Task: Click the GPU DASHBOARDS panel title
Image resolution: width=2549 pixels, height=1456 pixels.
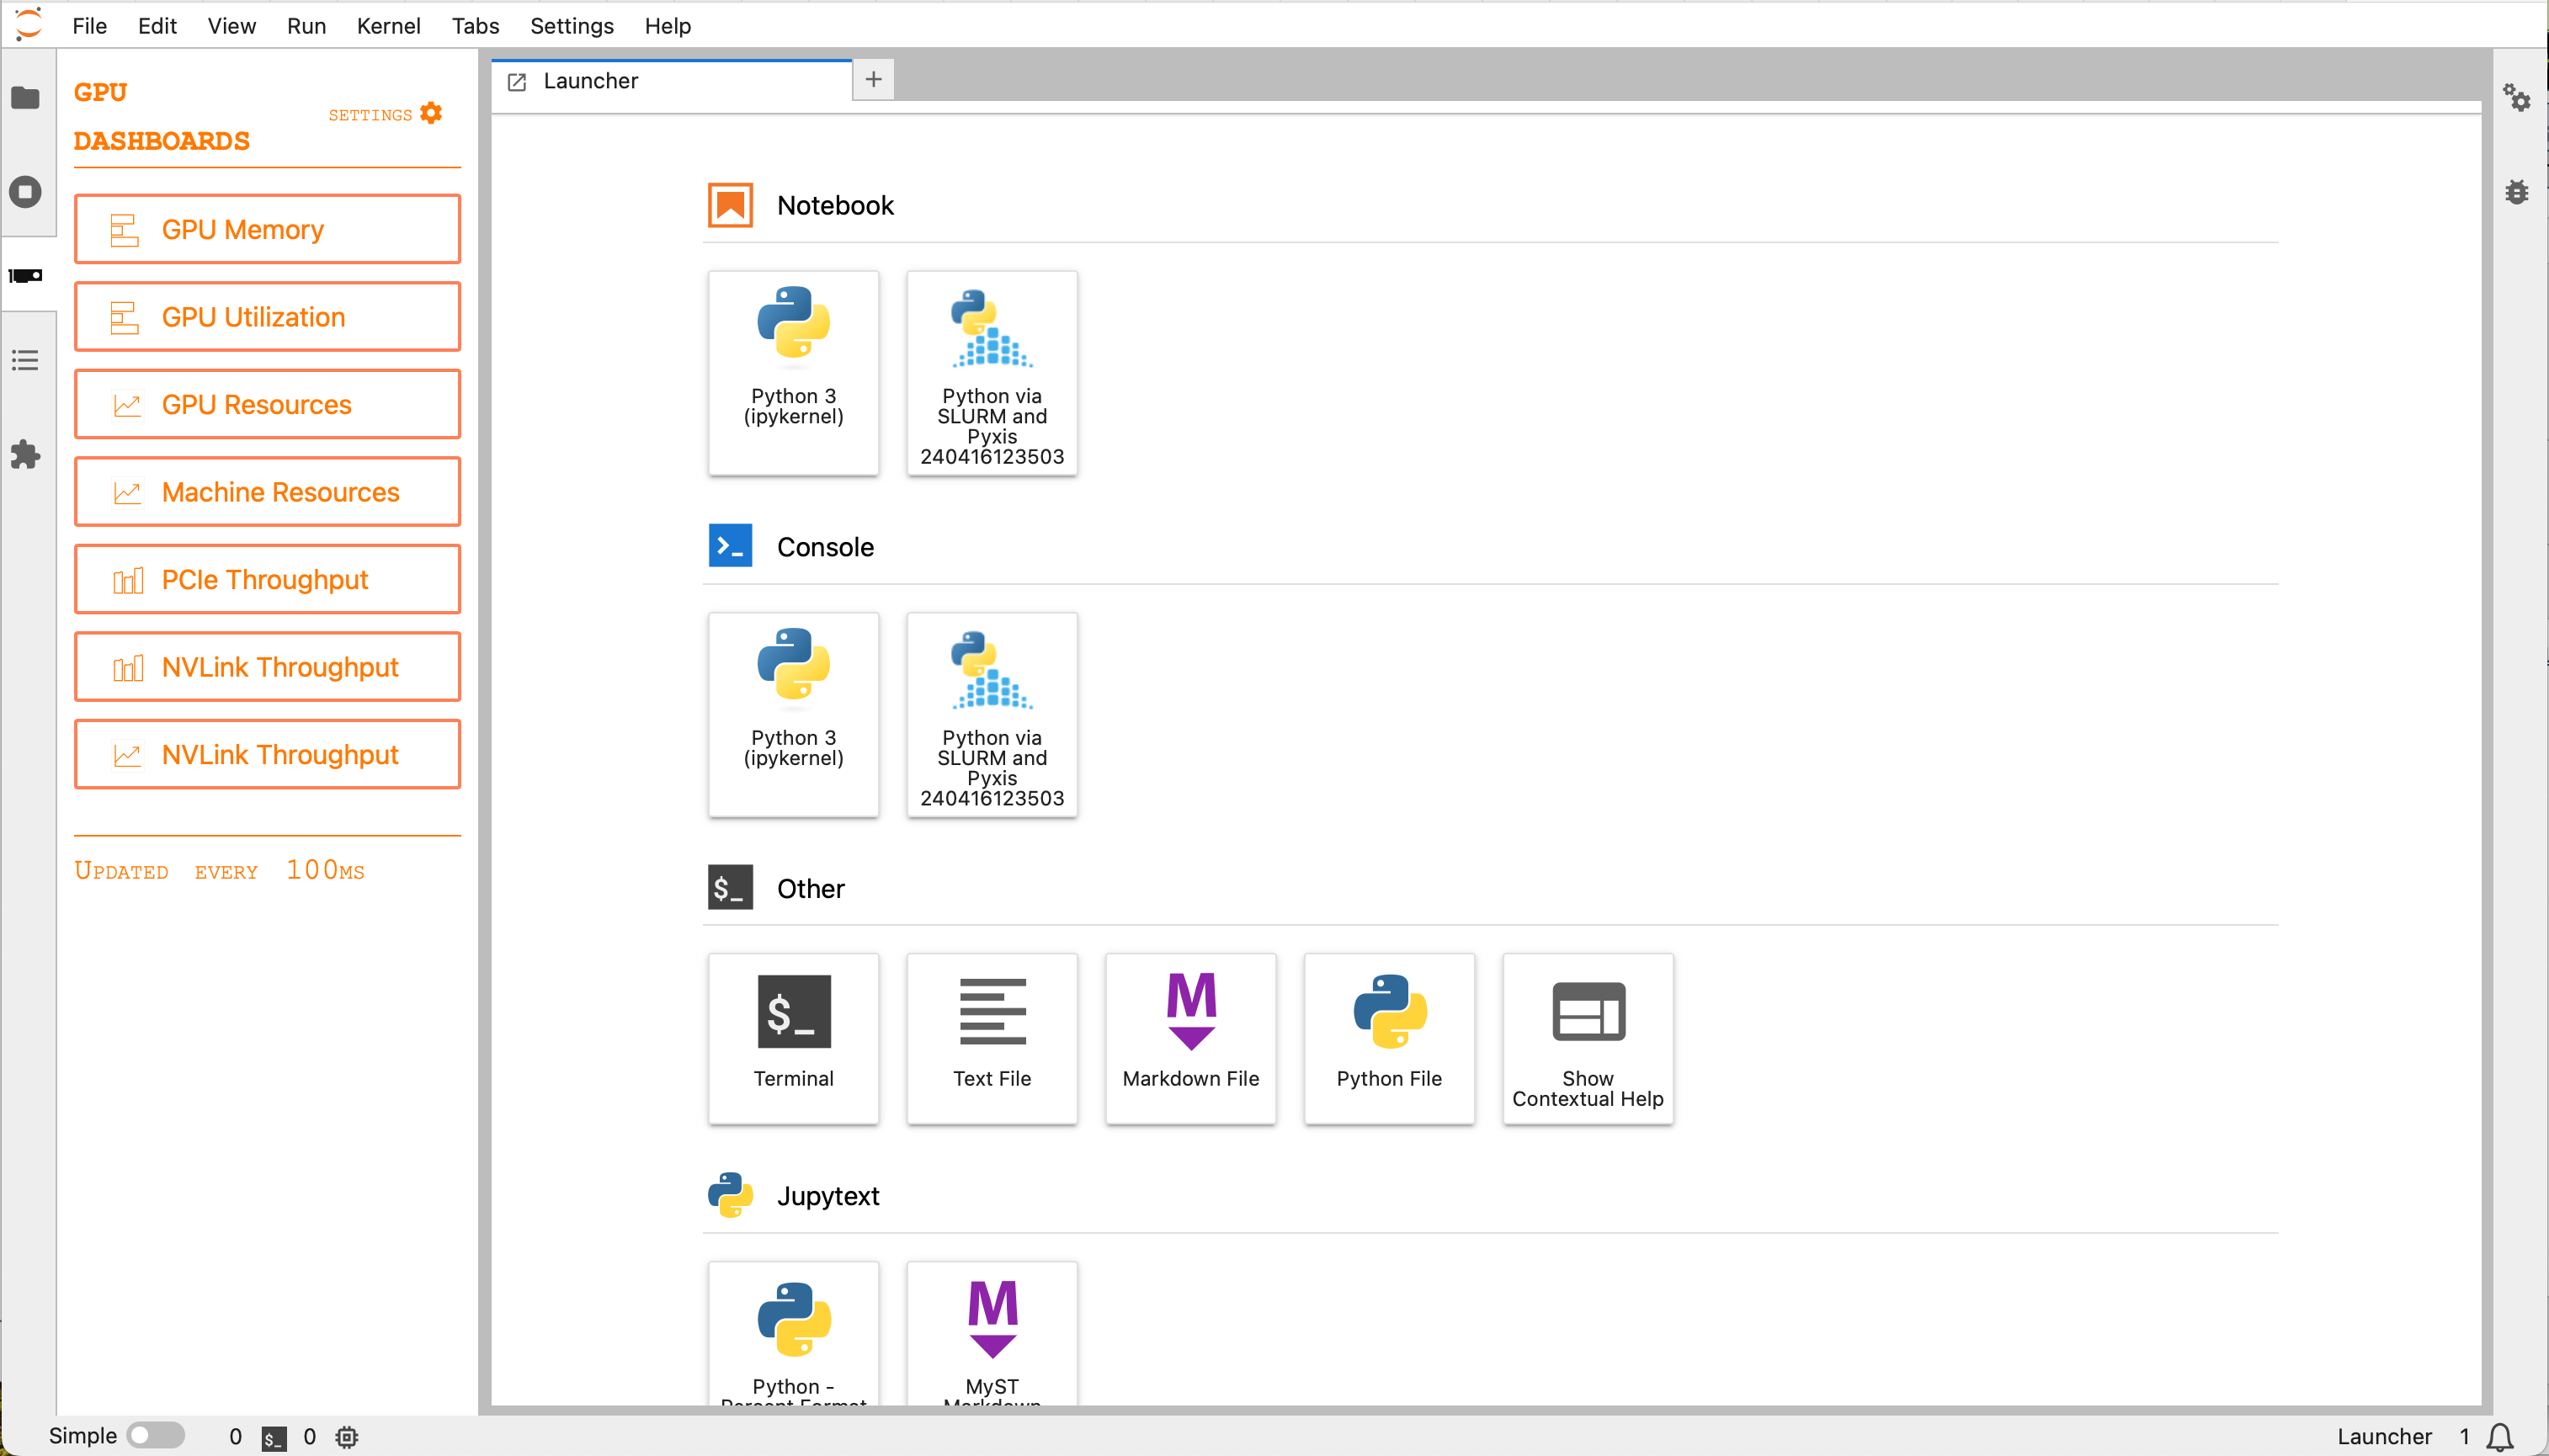Action: pos(161,116)
